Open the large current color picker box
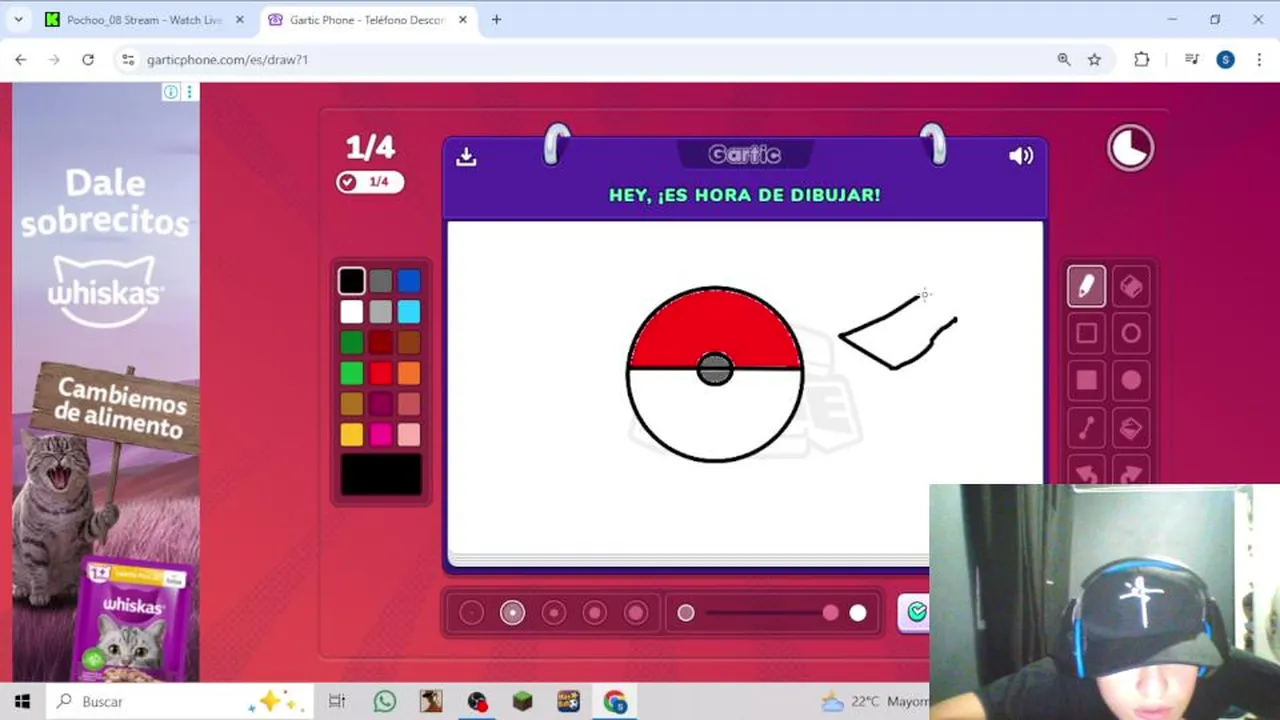 point(381,474)
